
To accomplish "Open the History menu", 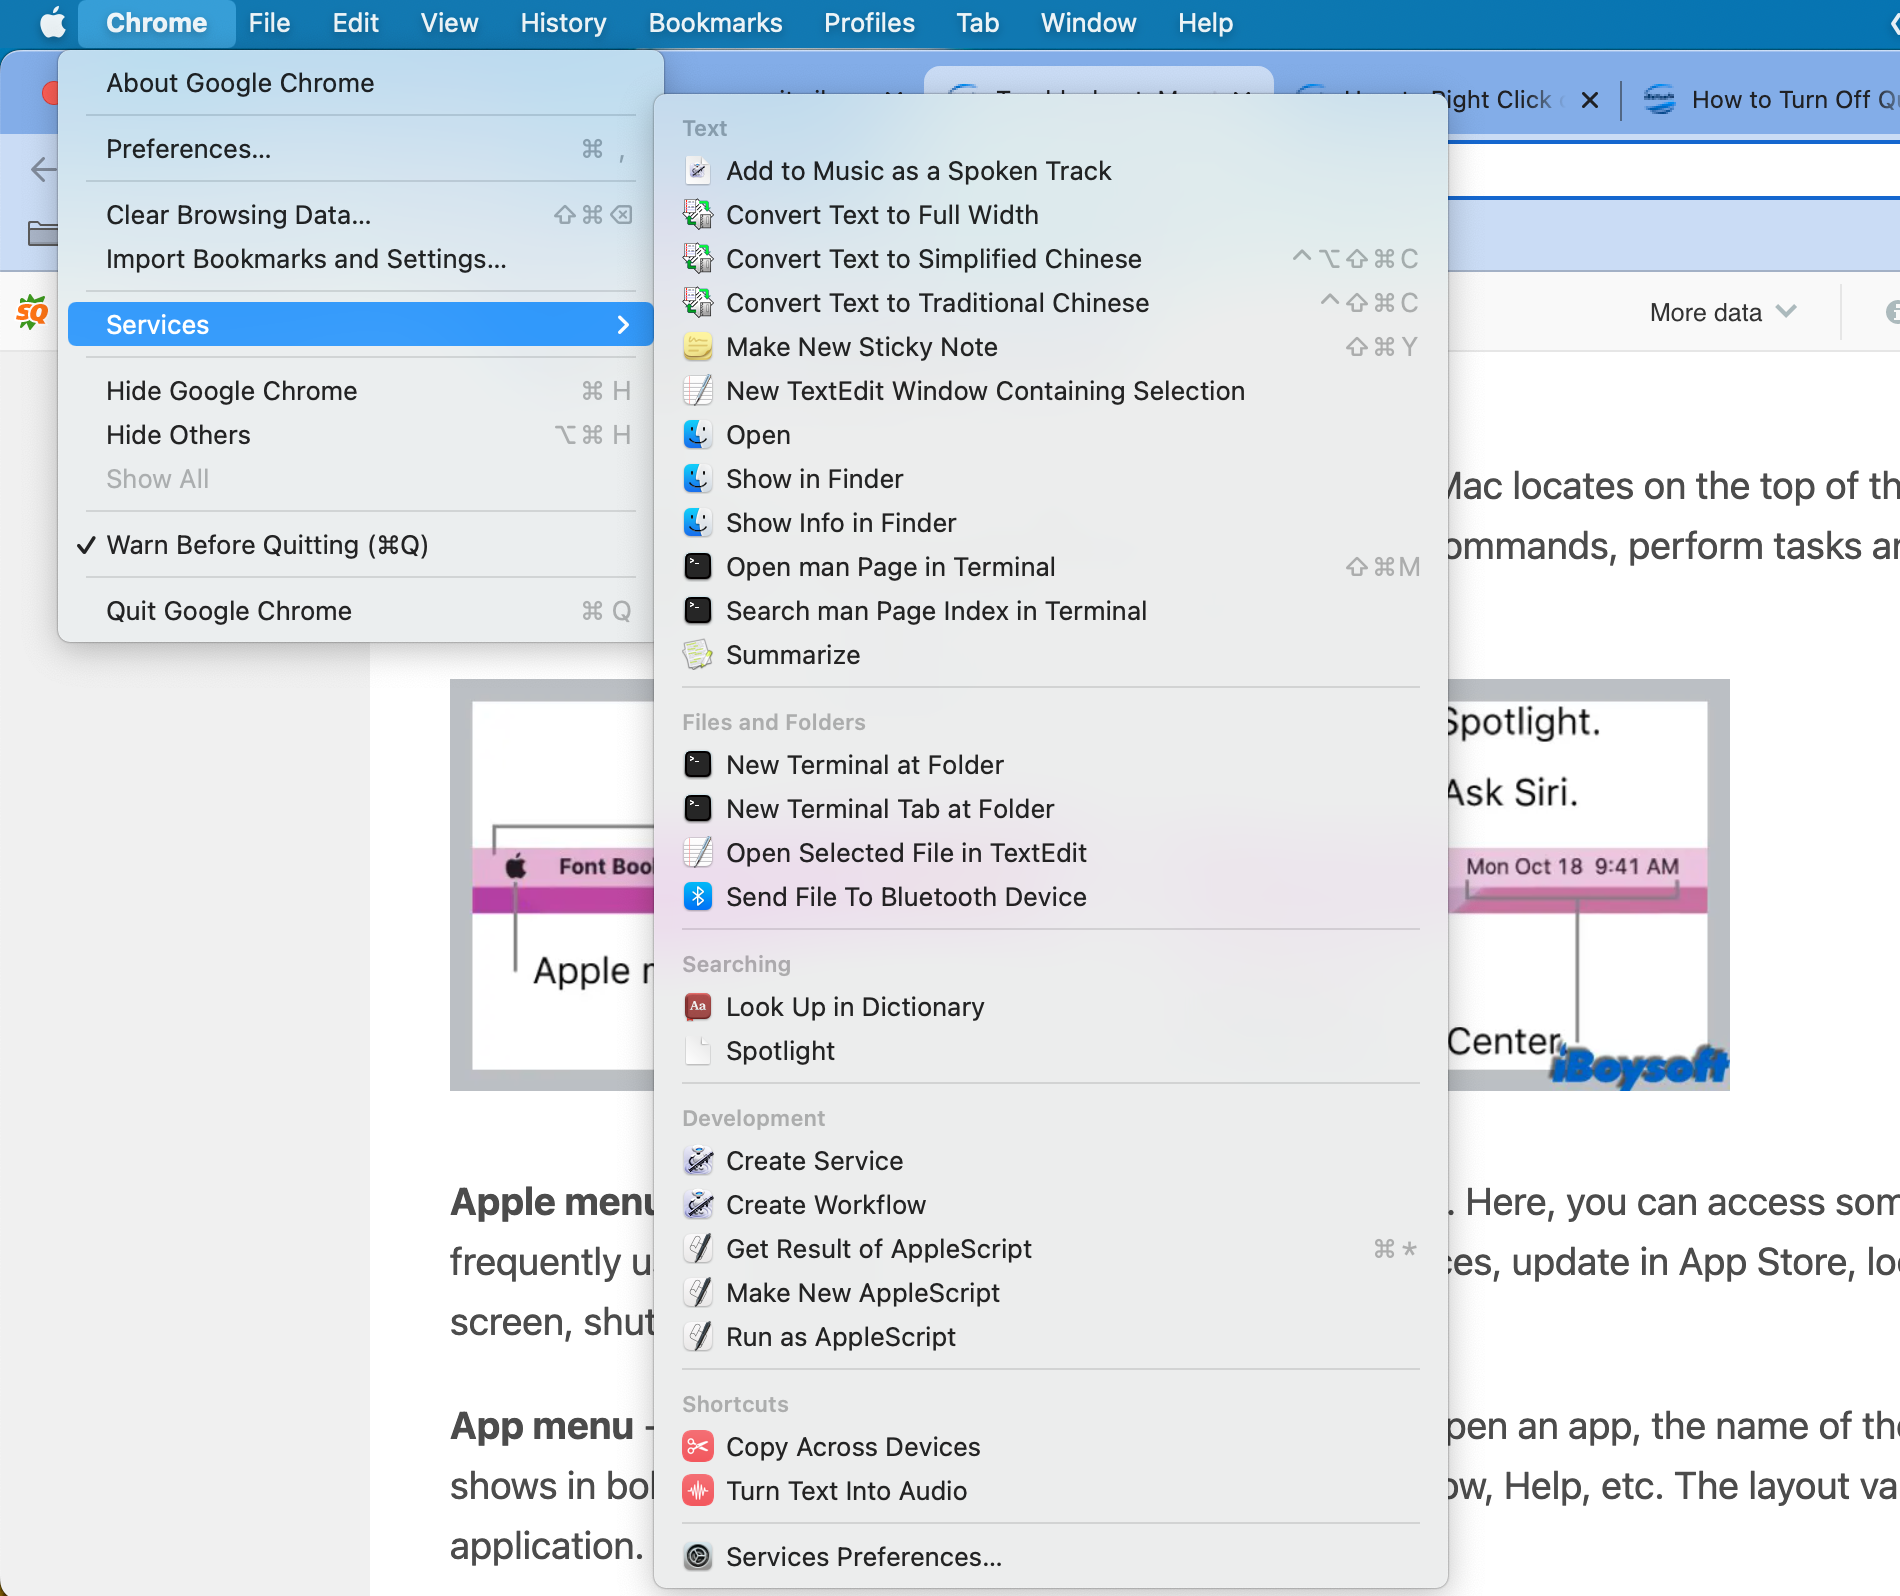I will coord(563,22).
